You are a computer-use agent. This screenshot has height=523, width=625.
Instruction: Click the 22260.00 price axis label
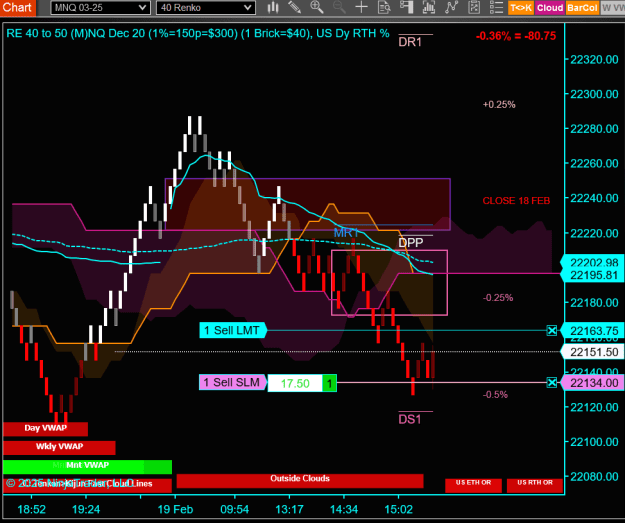click(x=594, y=163)
